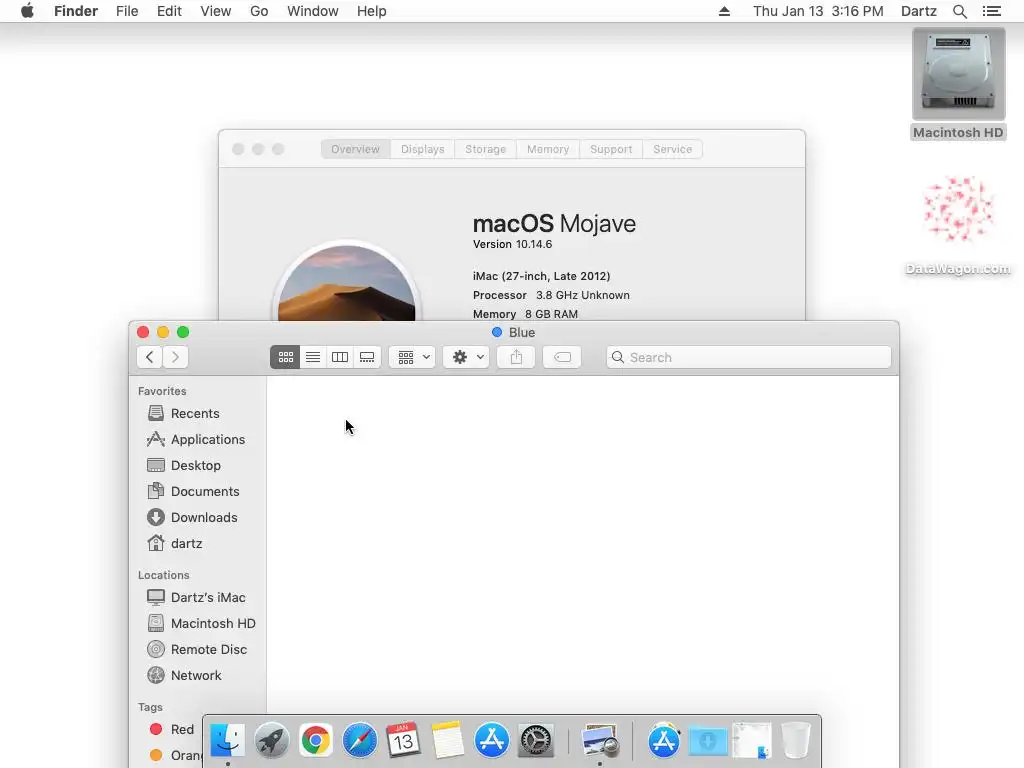Click the date and time in the menu bar

pos(818,11)
